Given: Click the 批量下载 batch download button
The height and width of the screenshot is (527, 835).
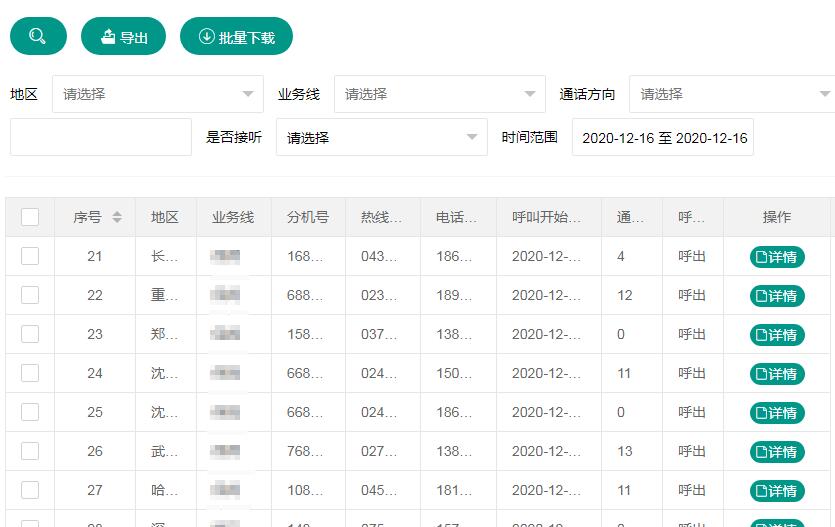Looking at the screenshot, I should (236, 37).
